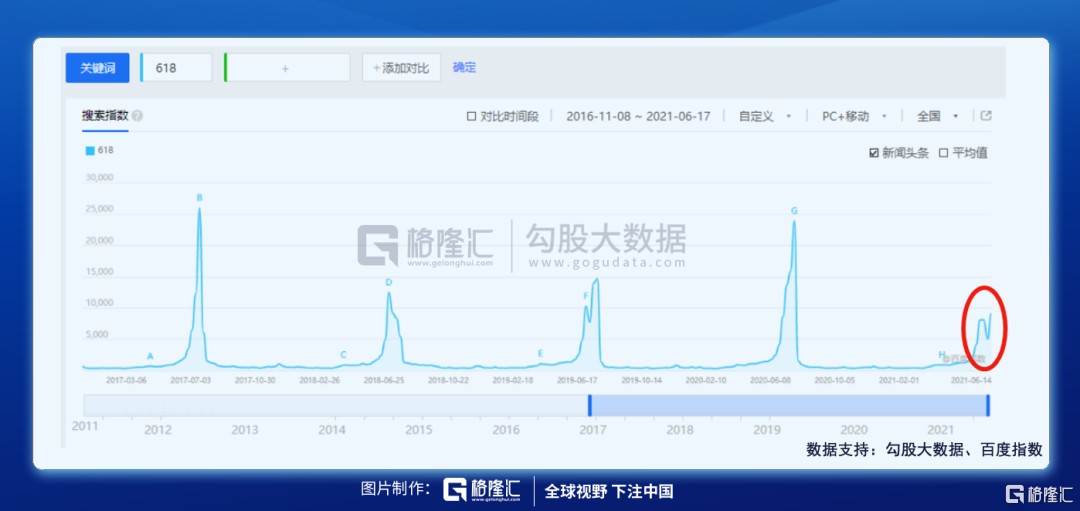Select the 618 keyword input field
This screenshot has height=511, width=1080.
[176, 68]
